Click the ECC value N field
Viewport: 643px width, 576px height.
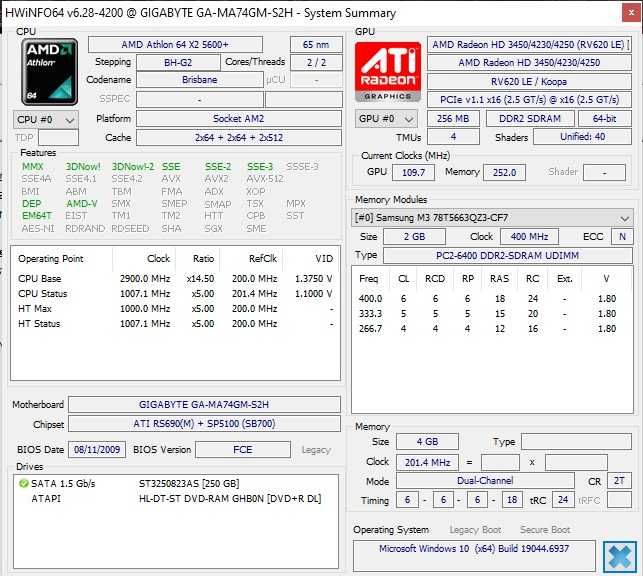622,237
